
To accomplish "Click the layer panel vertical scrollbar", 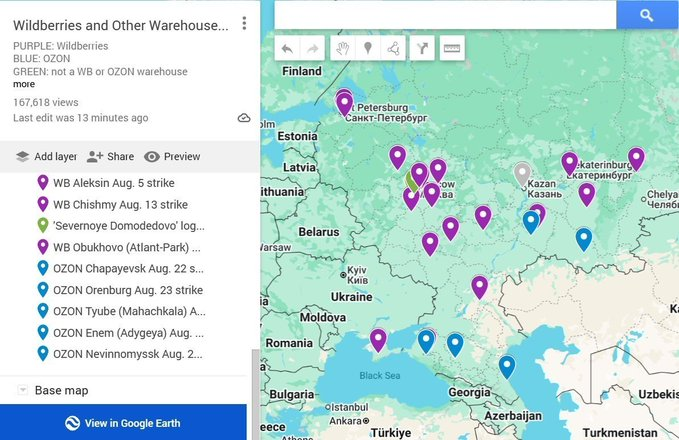I will [x=255, y=393].
